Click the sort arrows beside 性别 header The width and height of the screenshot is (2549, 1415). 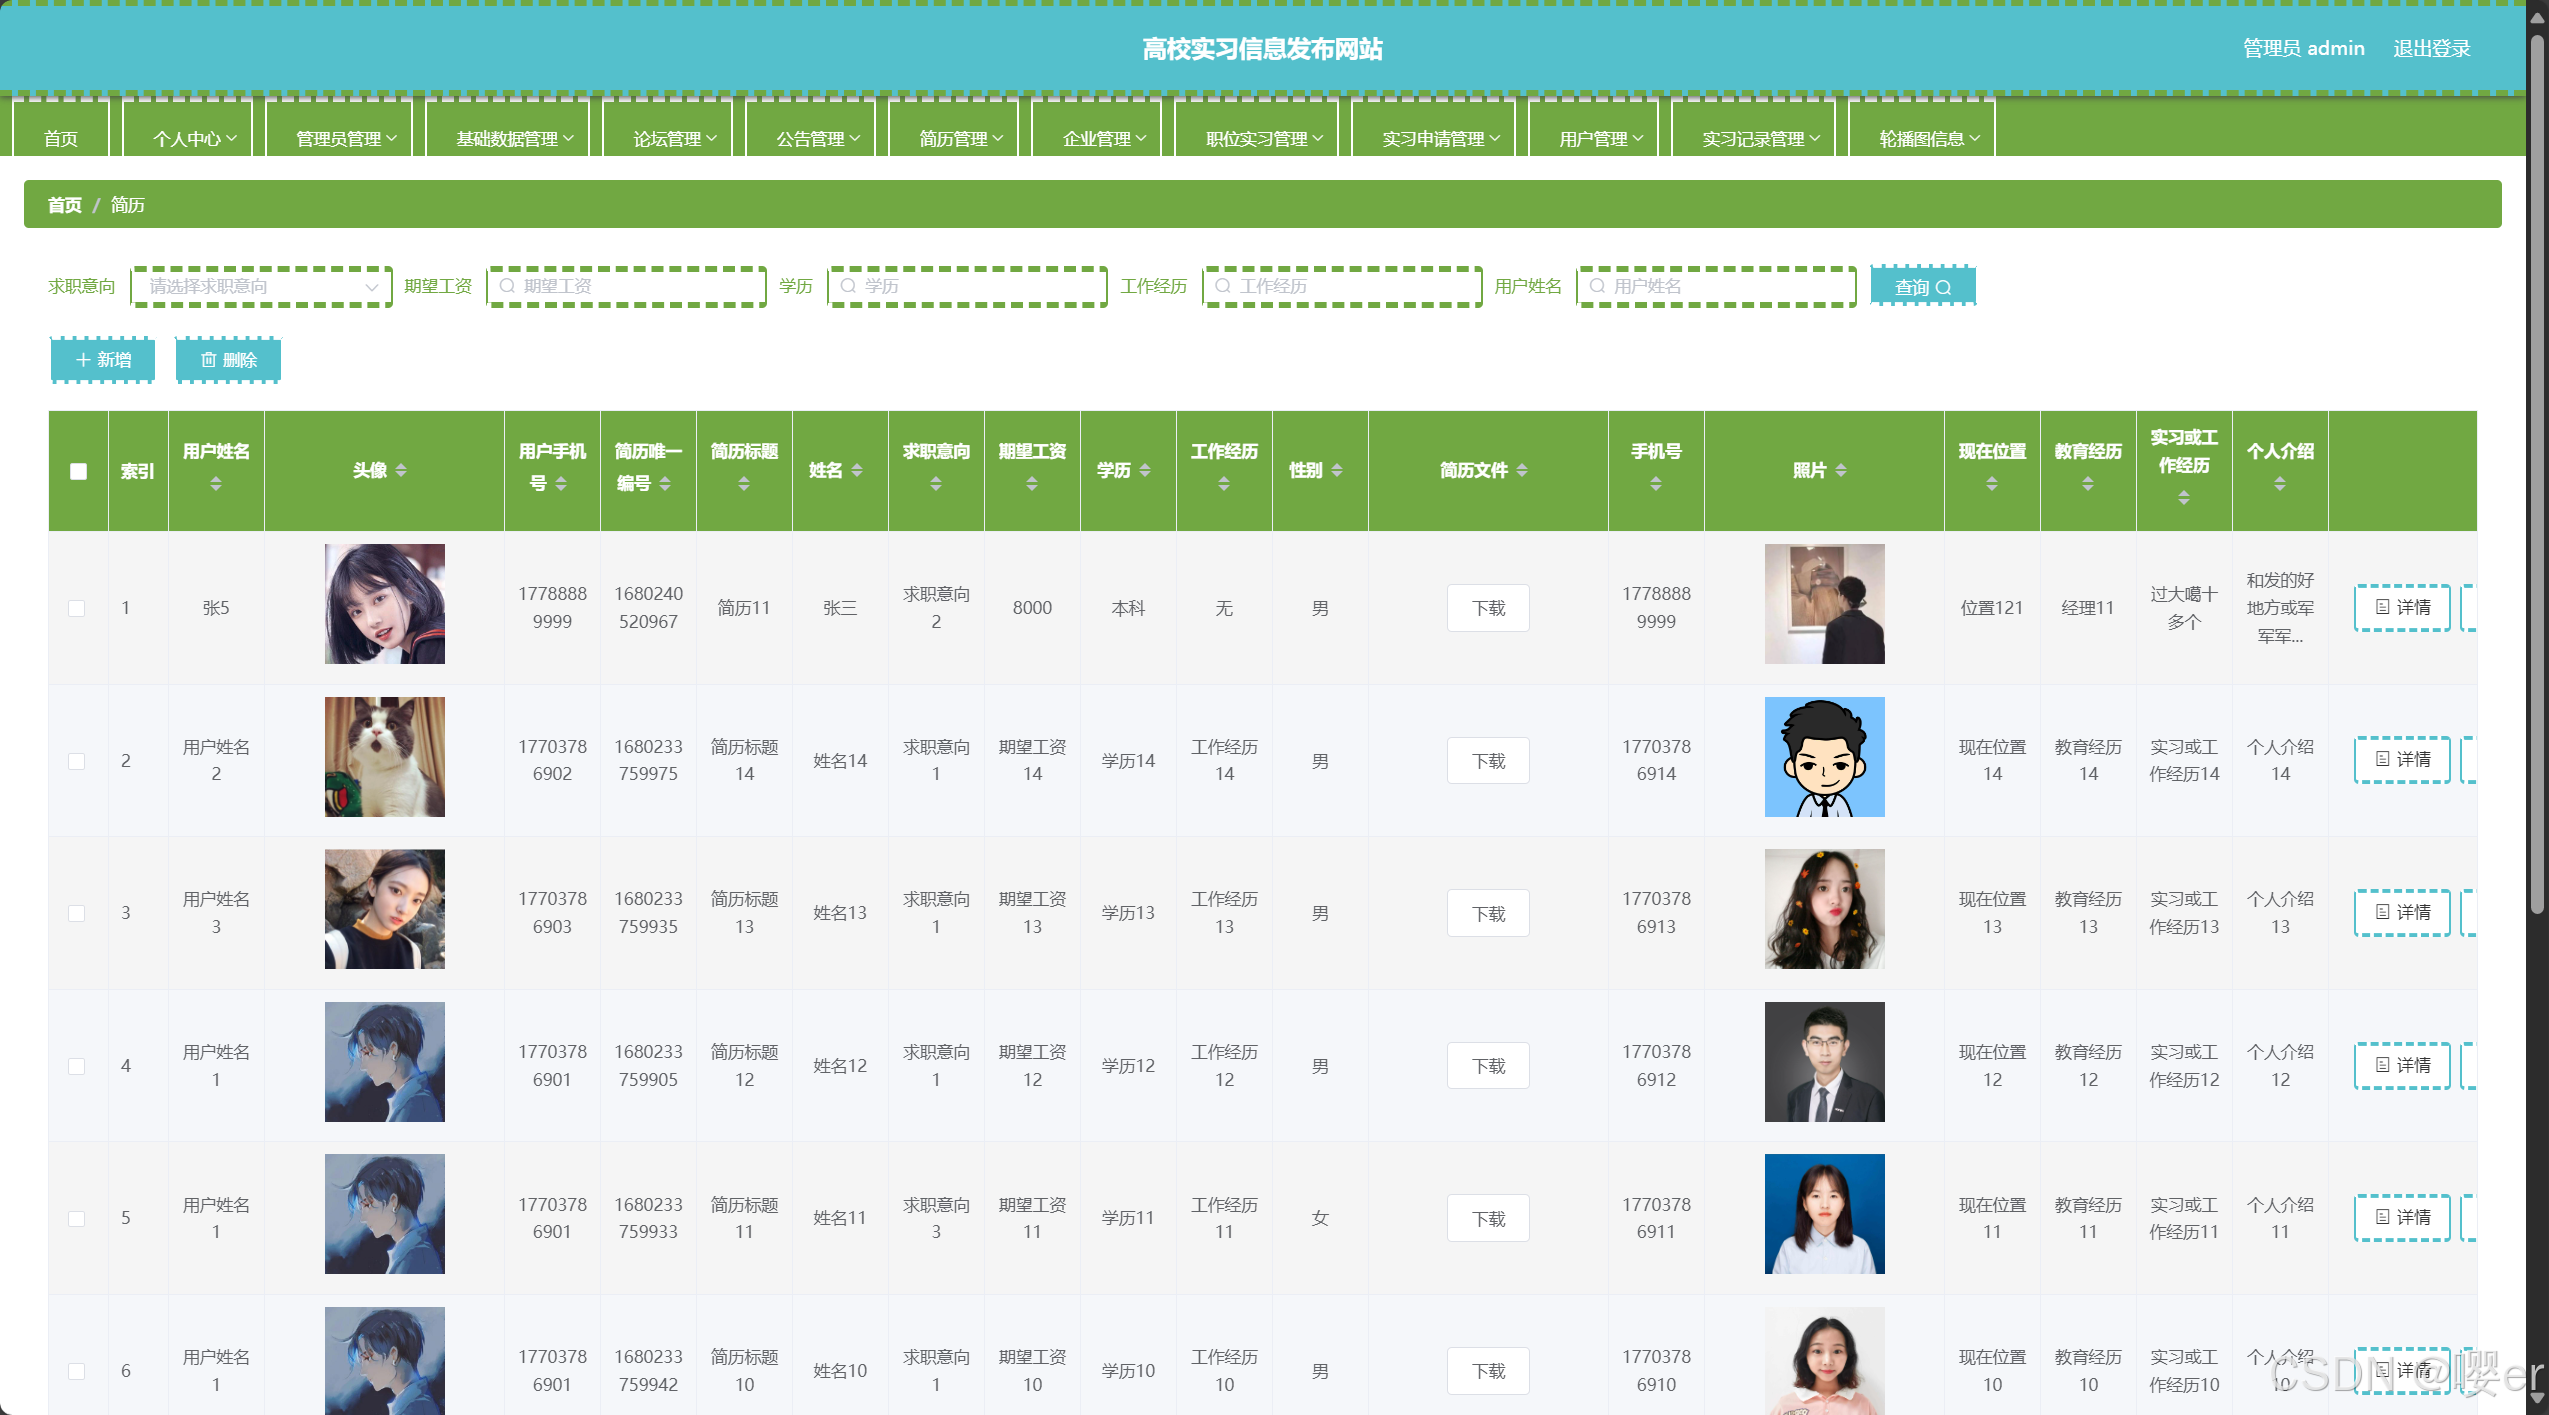1337,470
